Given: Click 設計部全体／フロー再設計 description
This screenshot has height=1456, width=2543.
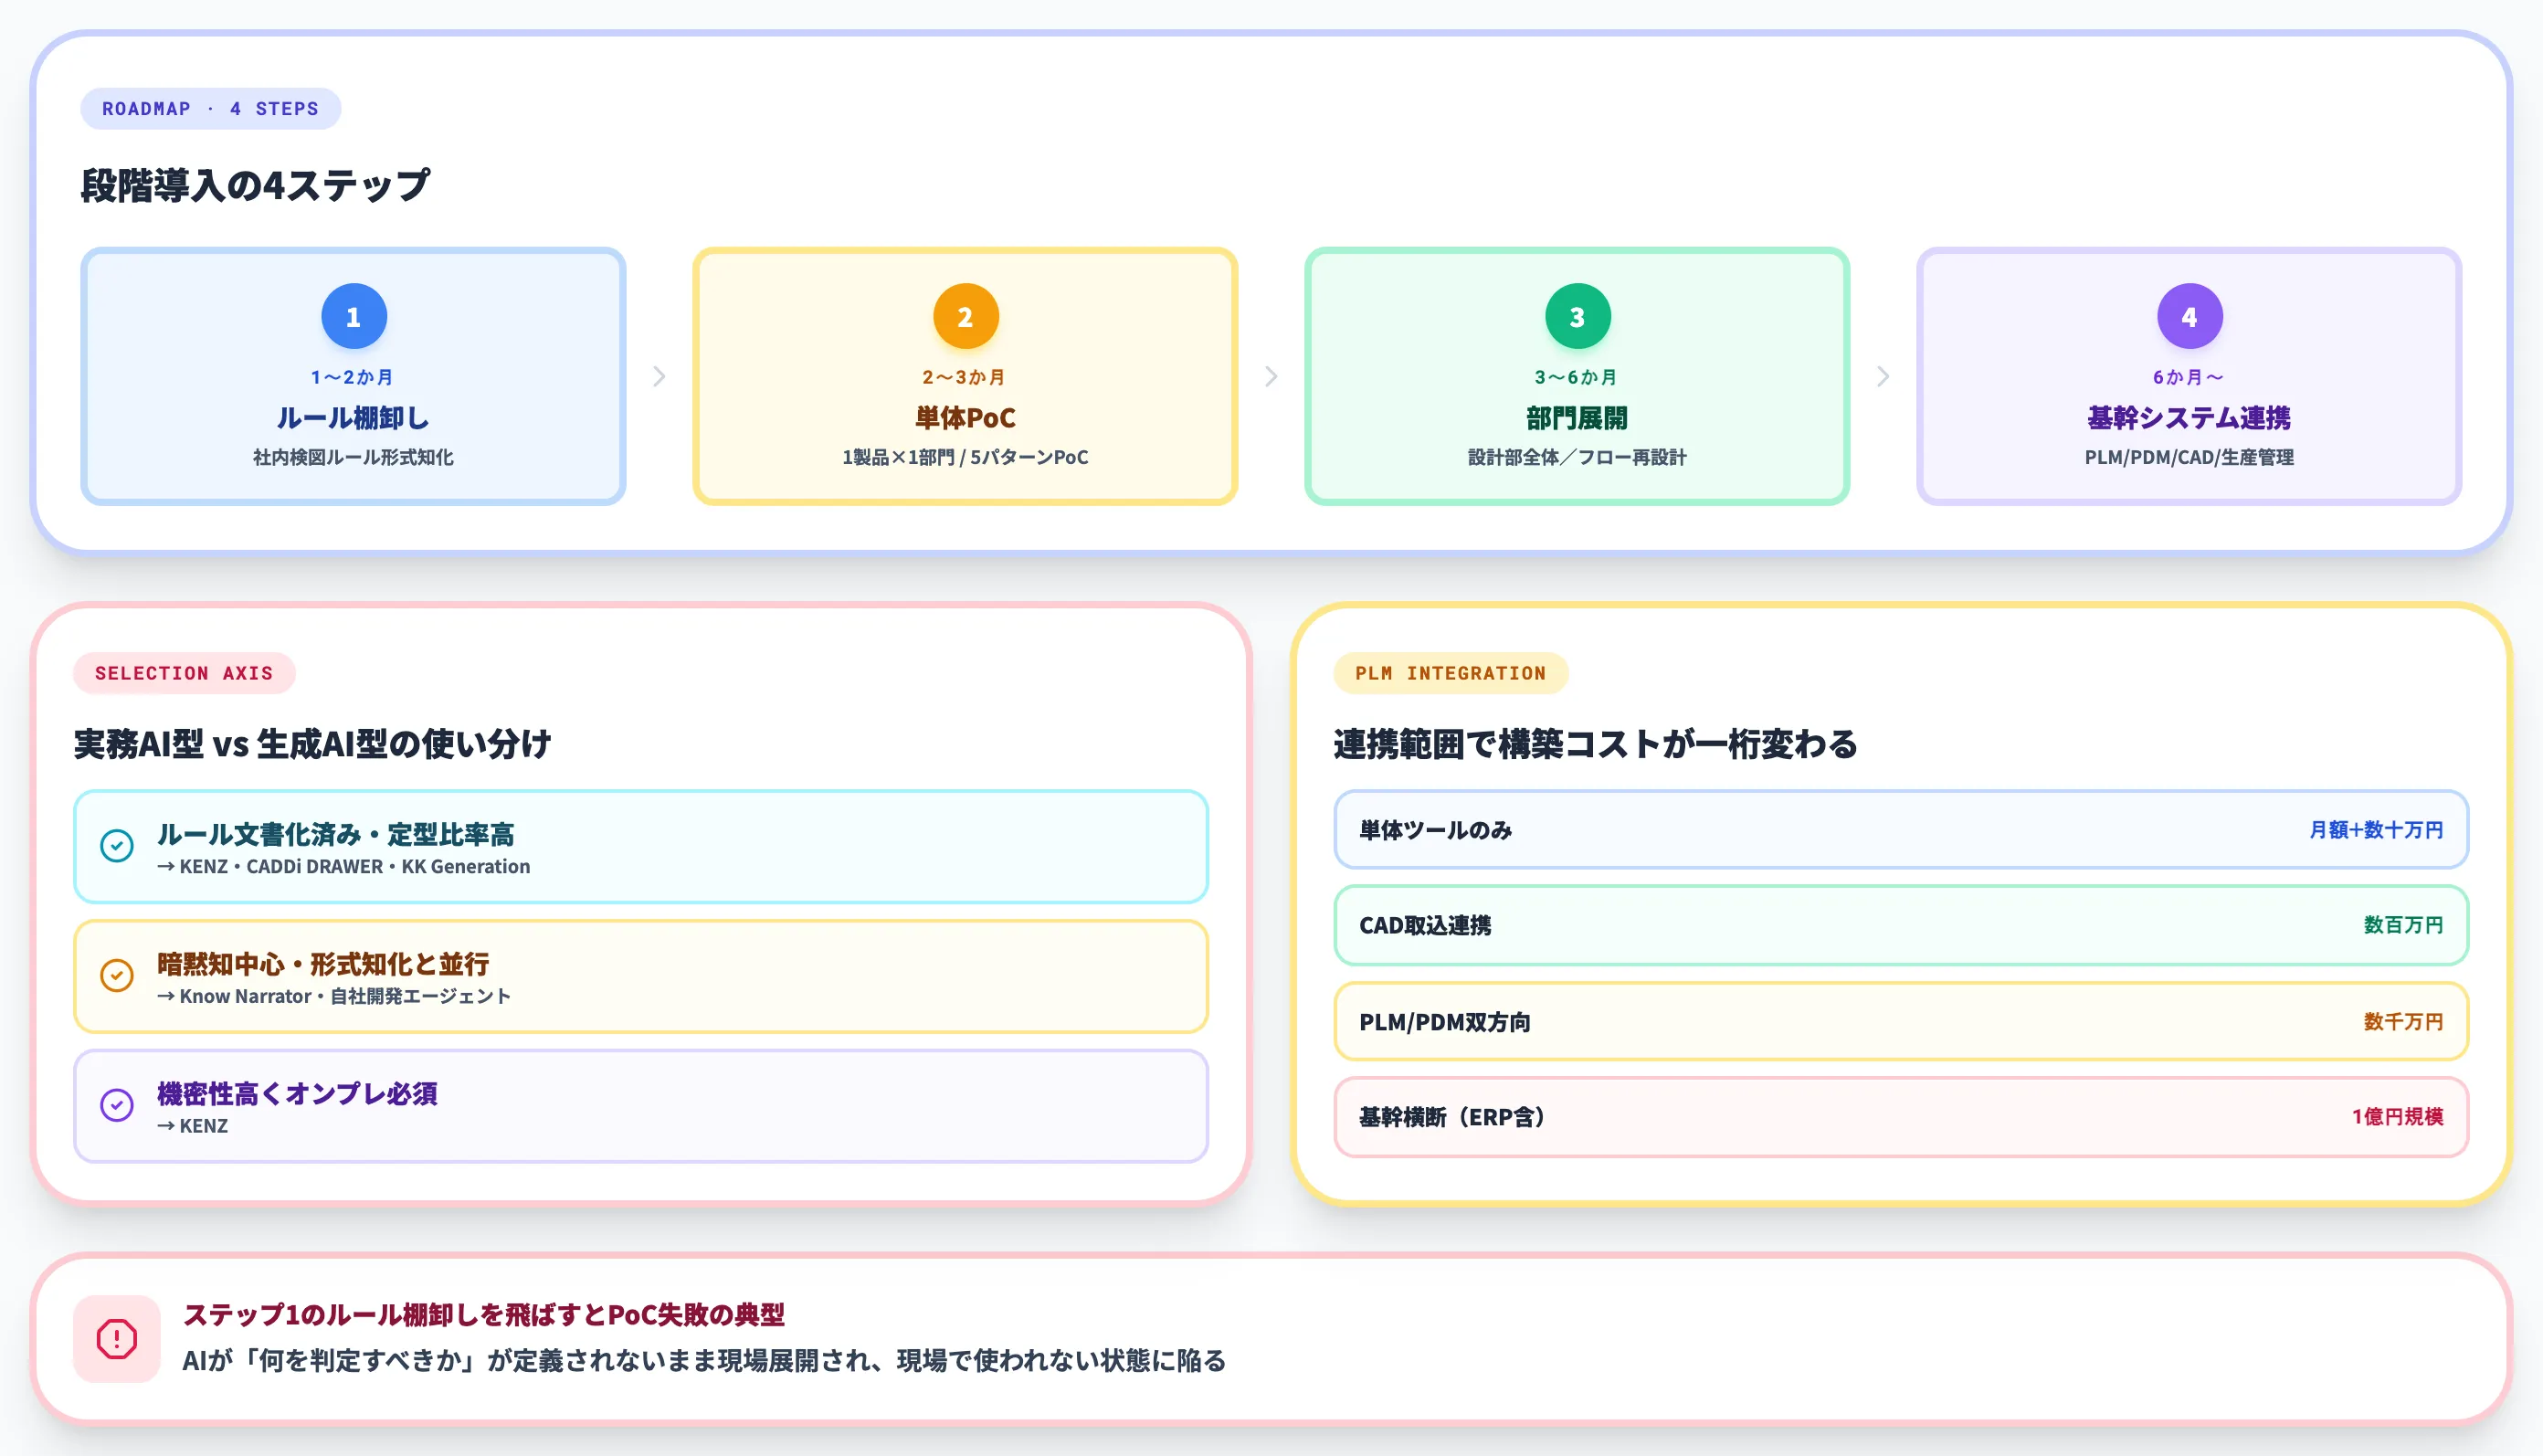Looking at the screenshot, I should [1577, 457].
